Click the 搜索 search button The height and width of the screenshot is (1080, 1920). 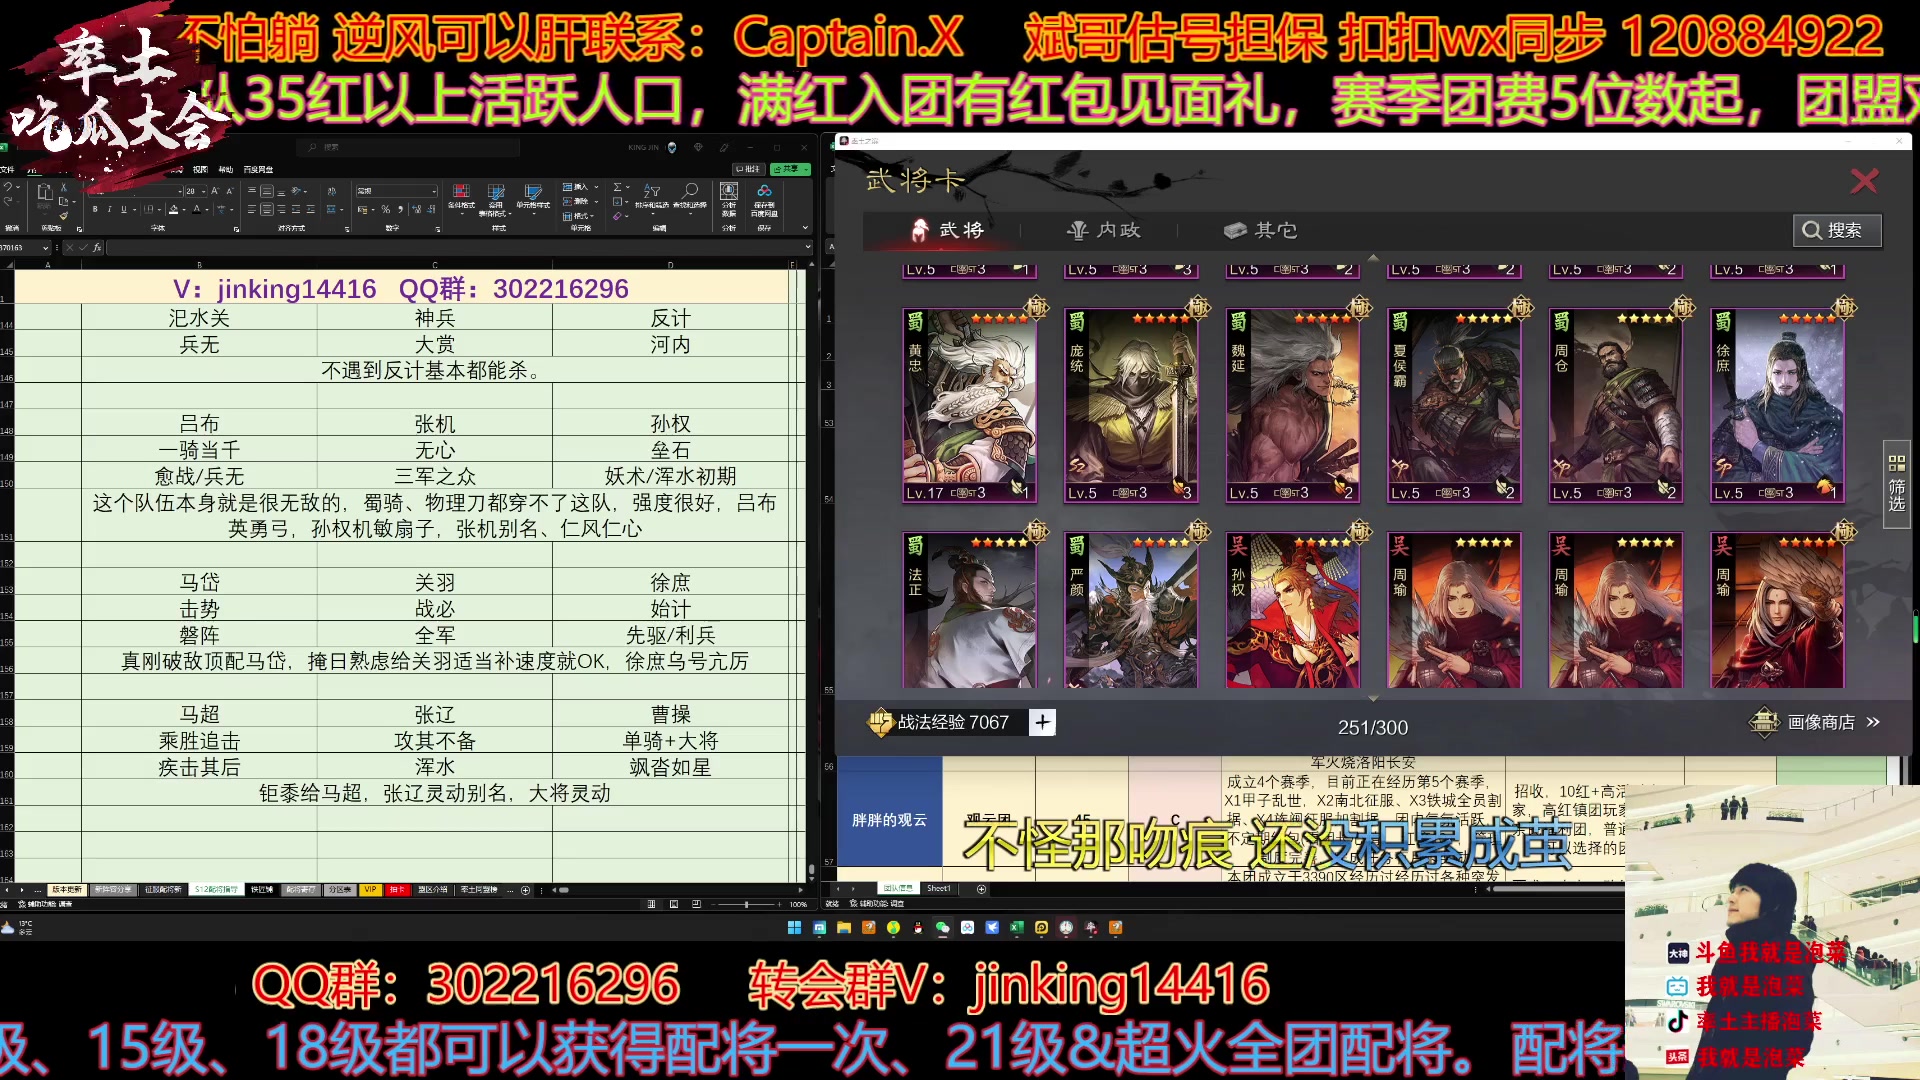pos(1837,230)
